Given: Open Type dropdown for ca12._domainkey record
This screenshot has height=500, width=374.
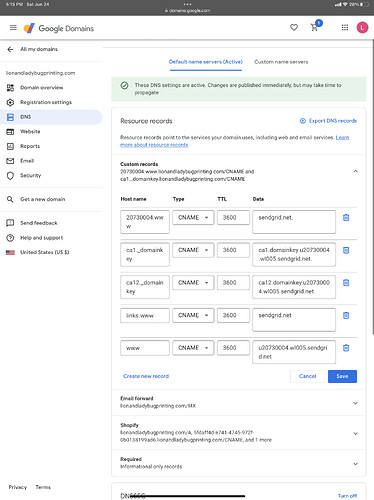Looking at the screenshot, I should (193, 283).
